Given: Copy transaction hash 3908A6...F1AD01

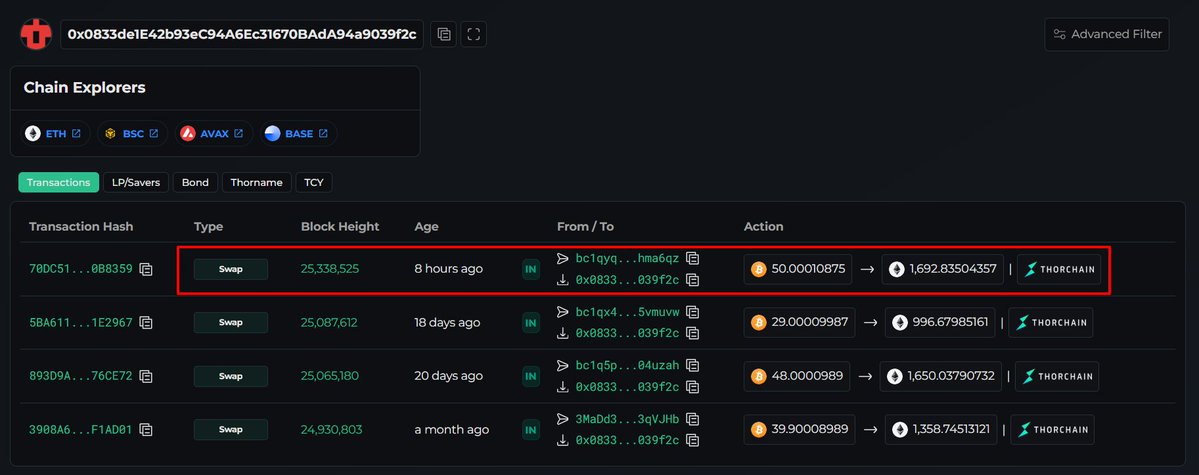Looking at the screenshot, I should pos(146,430).
